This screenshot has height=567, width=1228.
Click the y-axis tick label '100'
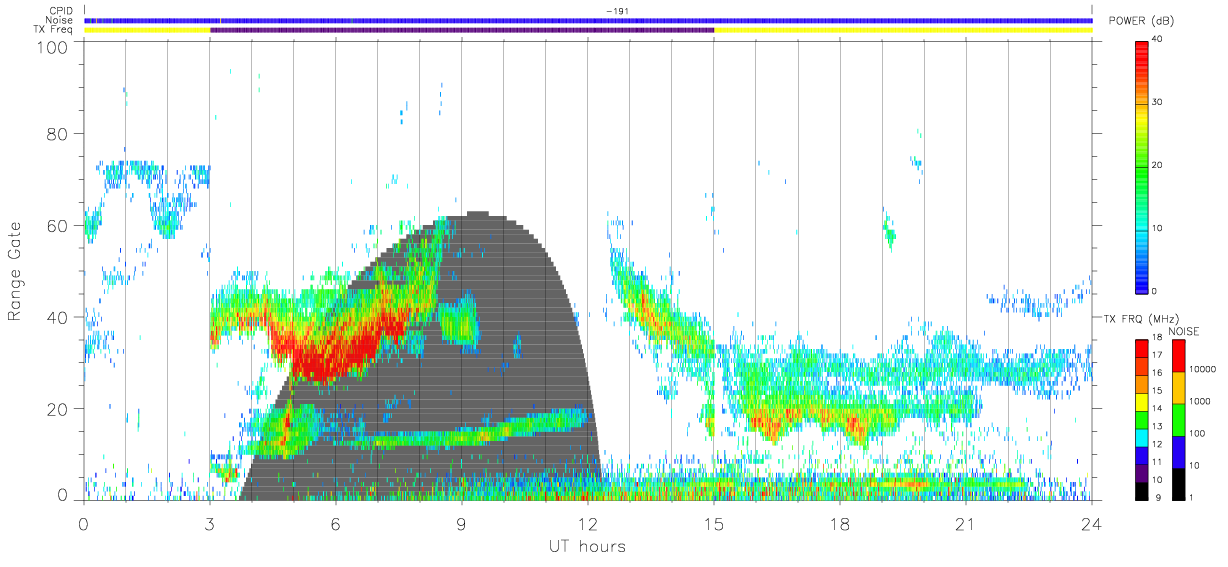pyautogui.click(x=52, y=46)
